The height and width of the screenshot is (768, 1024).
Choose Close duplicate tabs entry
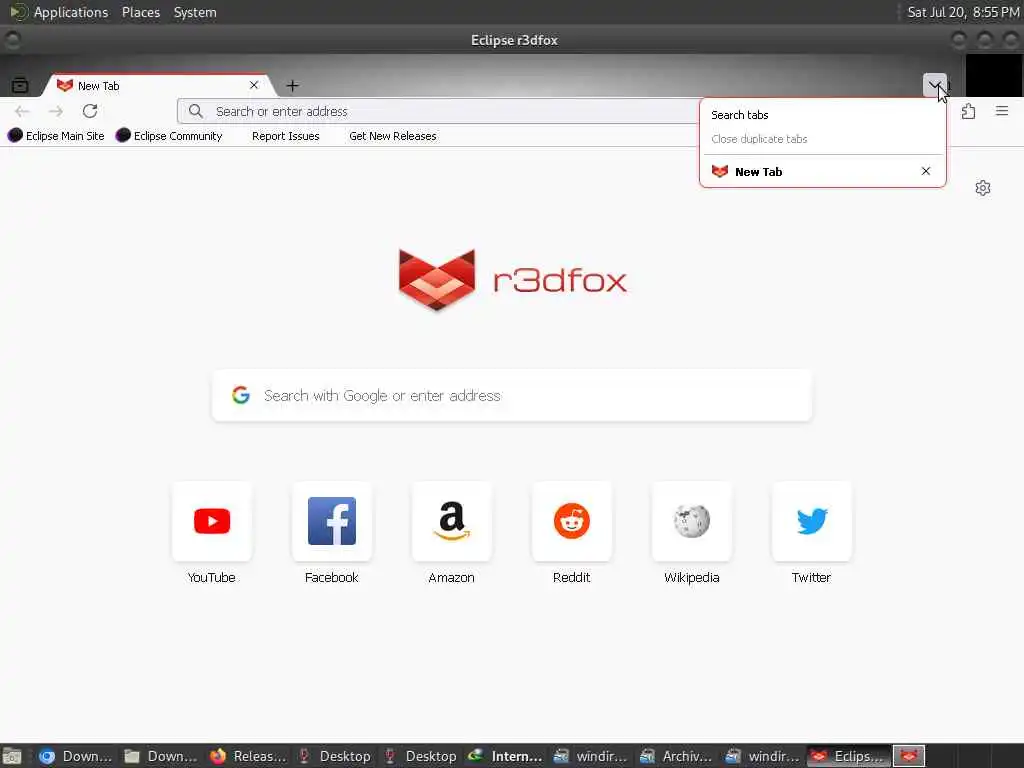click(822, 139)
